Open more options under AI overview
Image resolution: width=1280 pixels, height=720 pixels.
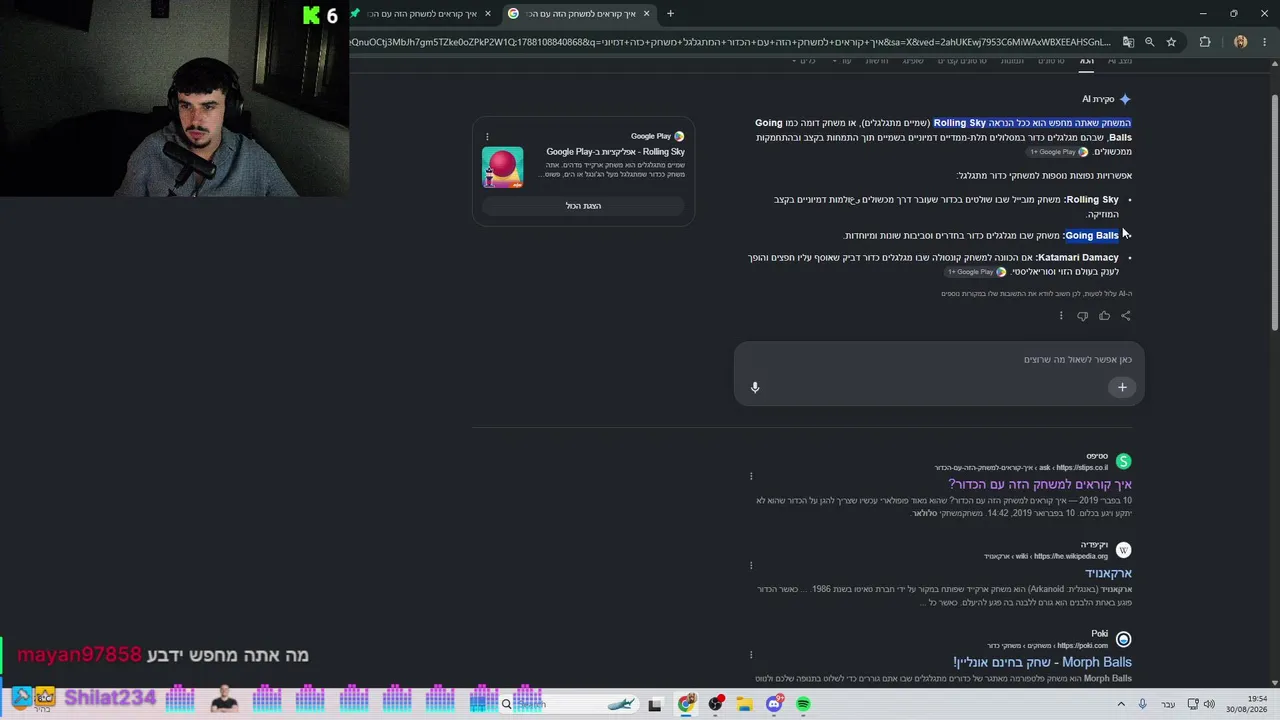coord(1061,316)
